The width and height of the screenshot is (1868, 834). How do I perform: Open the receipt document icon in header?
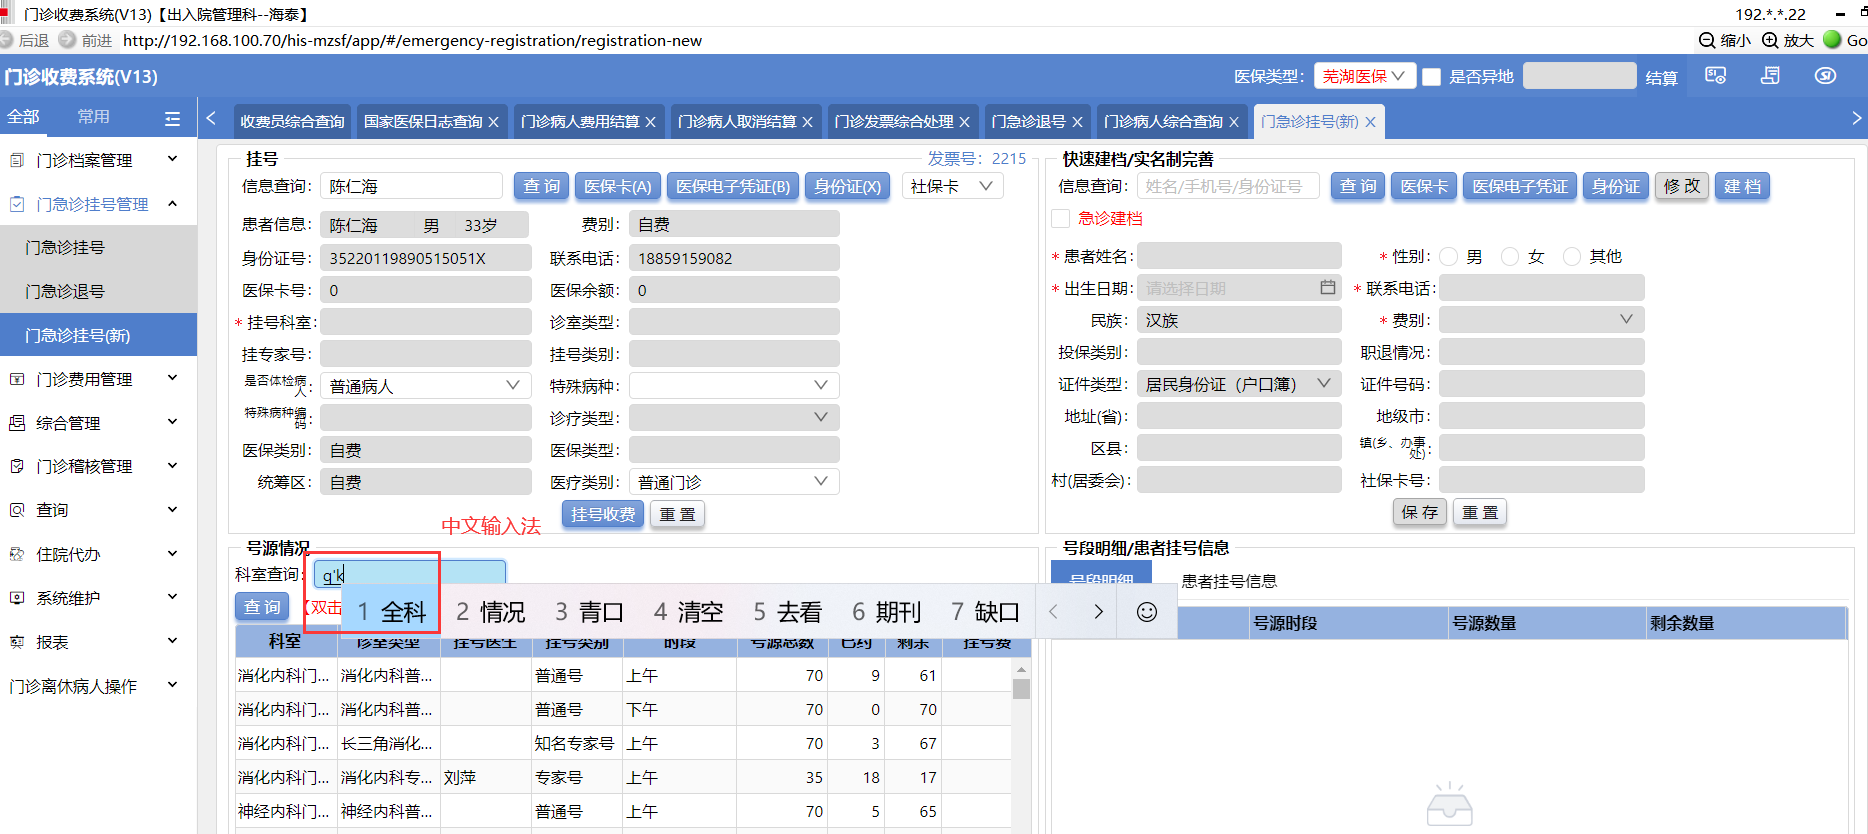point(1770,76)
